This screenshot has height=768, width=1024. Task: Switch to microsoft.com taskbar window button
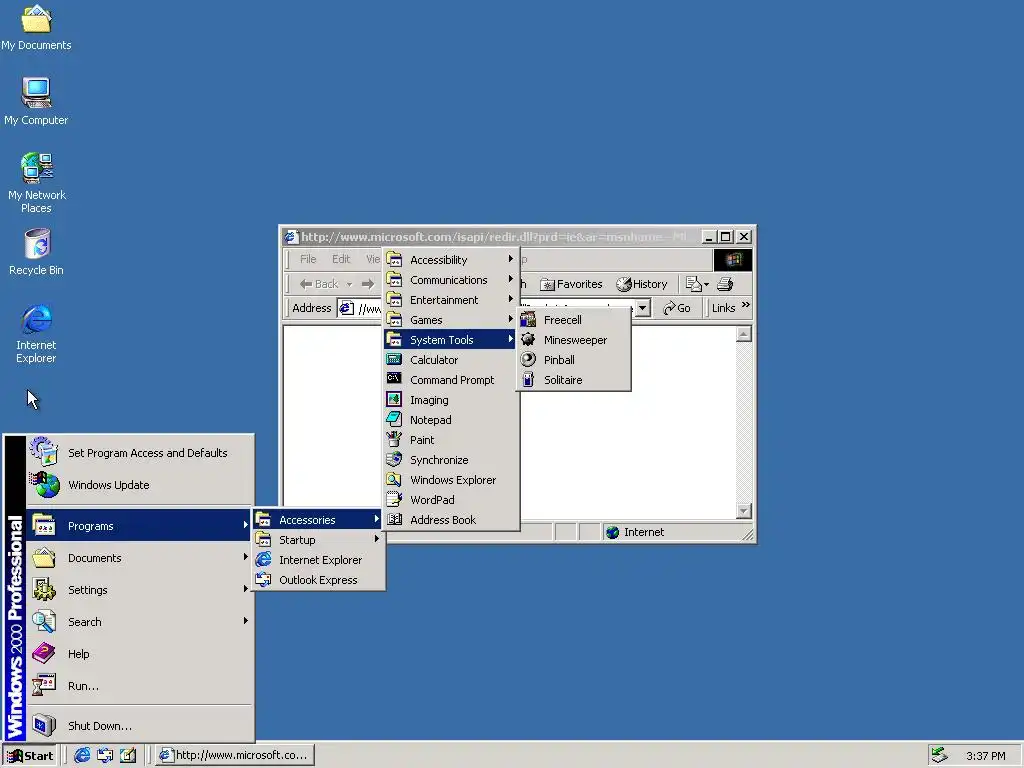pos(235,756)
